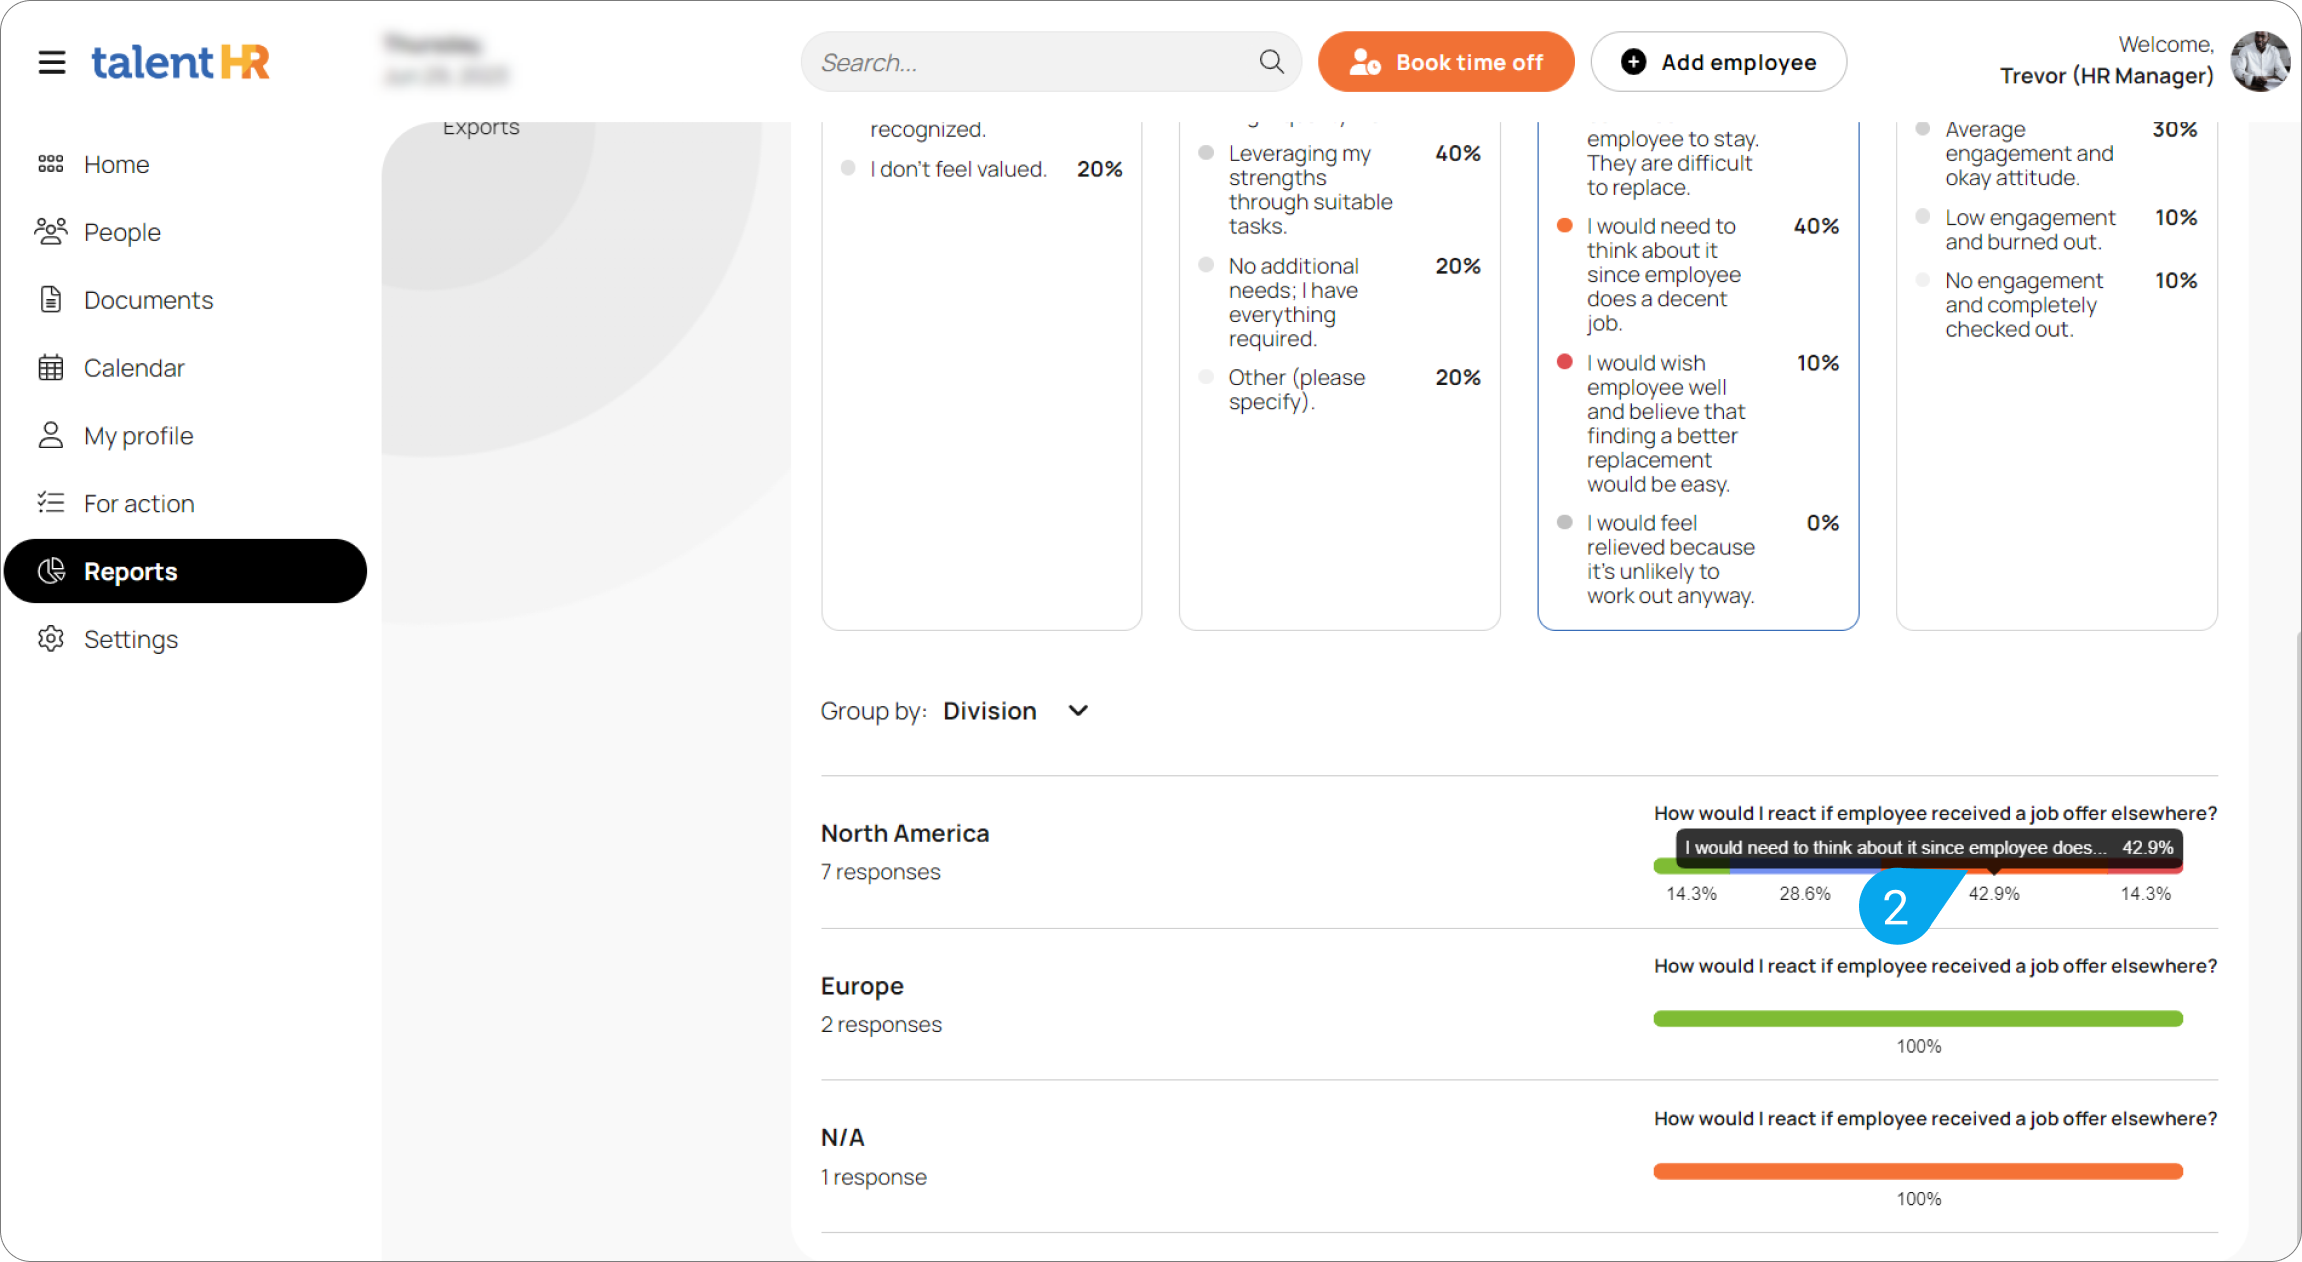
Task: Click the search magnifier icon
Action: point(1271,62)
